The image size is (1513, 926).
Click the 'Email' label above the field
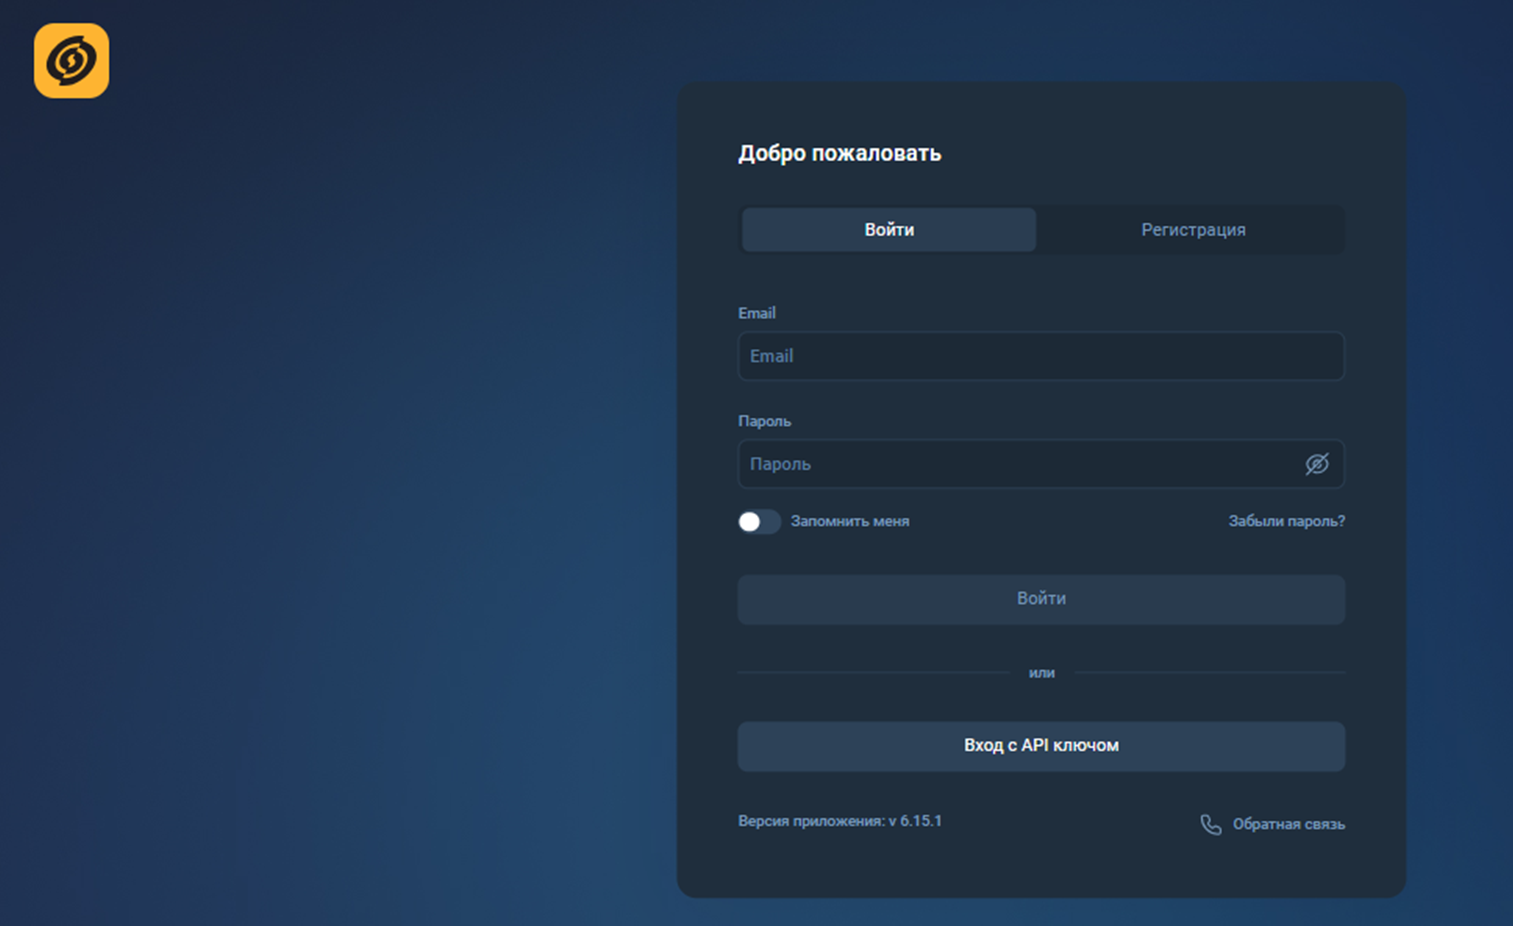[x=756, y=313]
